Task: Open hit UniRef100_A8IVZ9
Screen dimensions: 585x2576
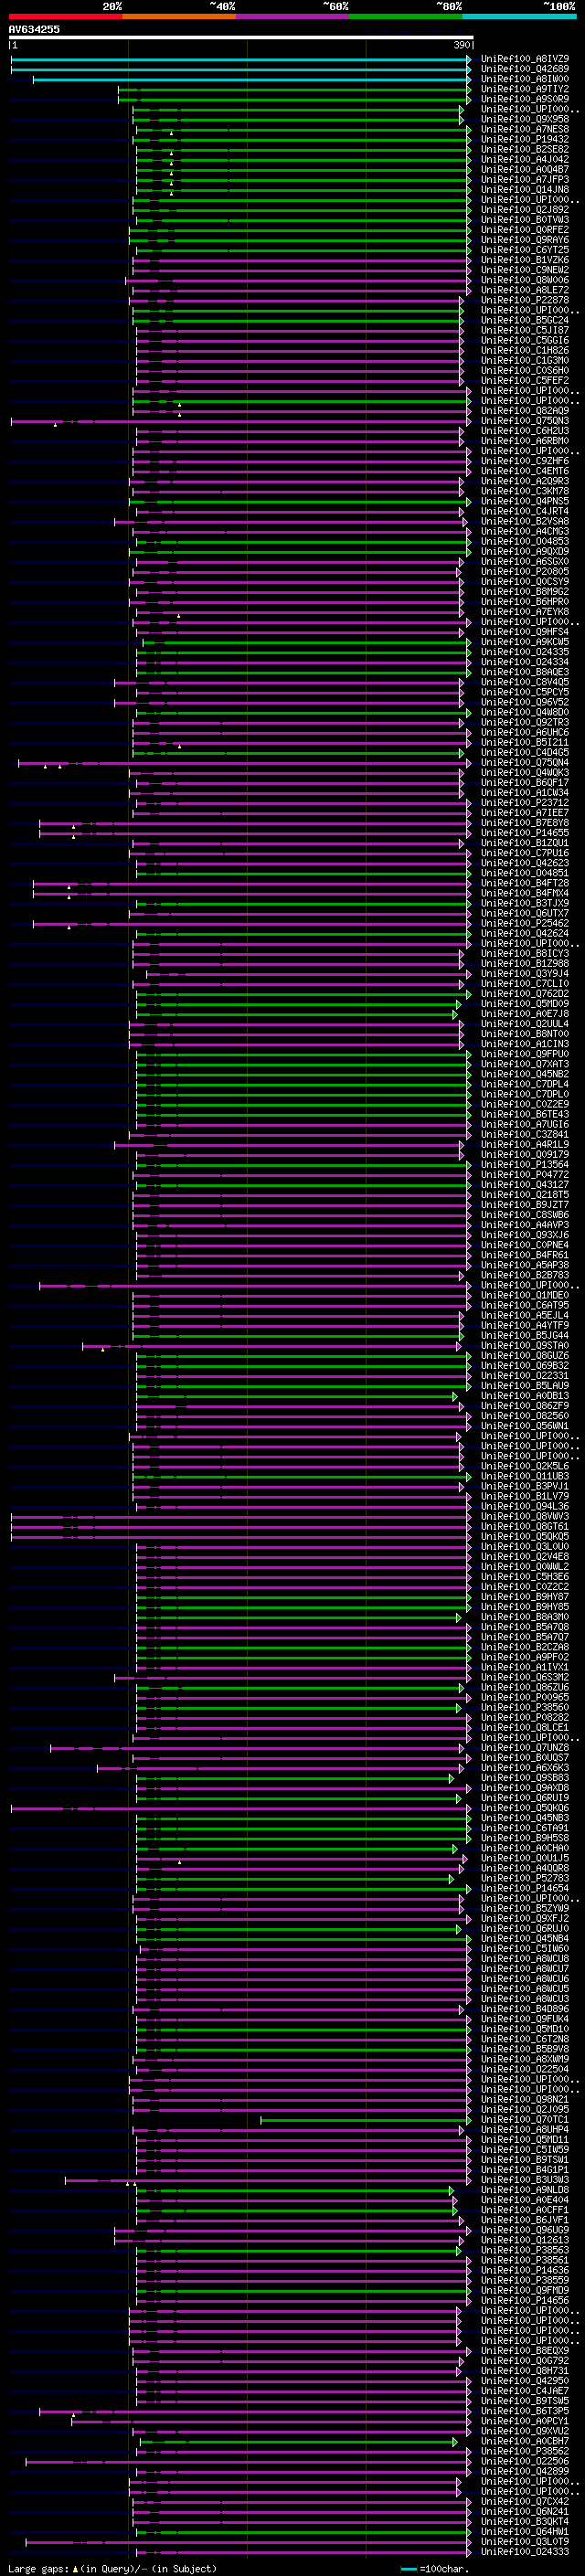Action: click(525, 59)
